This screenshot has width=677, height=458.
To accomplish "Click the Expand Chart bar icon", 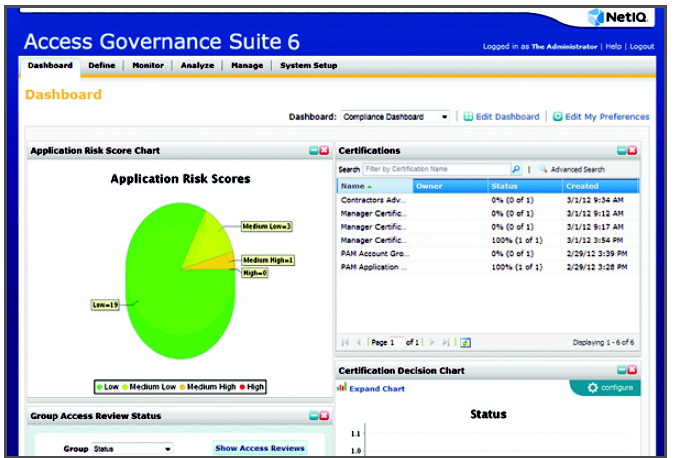I will pyautogui.click(x=342, y=387).
